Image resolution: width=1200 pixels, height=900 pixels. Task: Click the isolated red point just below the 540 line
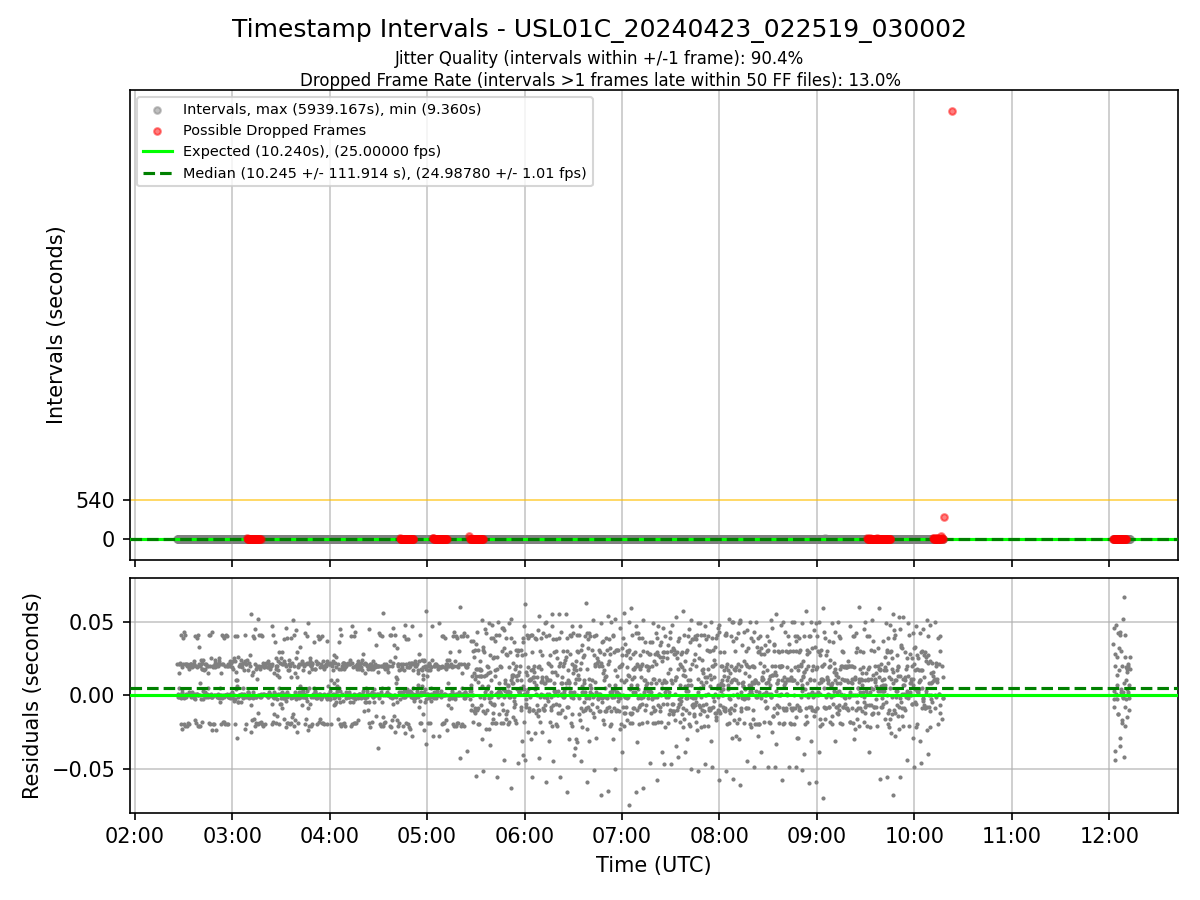pos(944,517)
